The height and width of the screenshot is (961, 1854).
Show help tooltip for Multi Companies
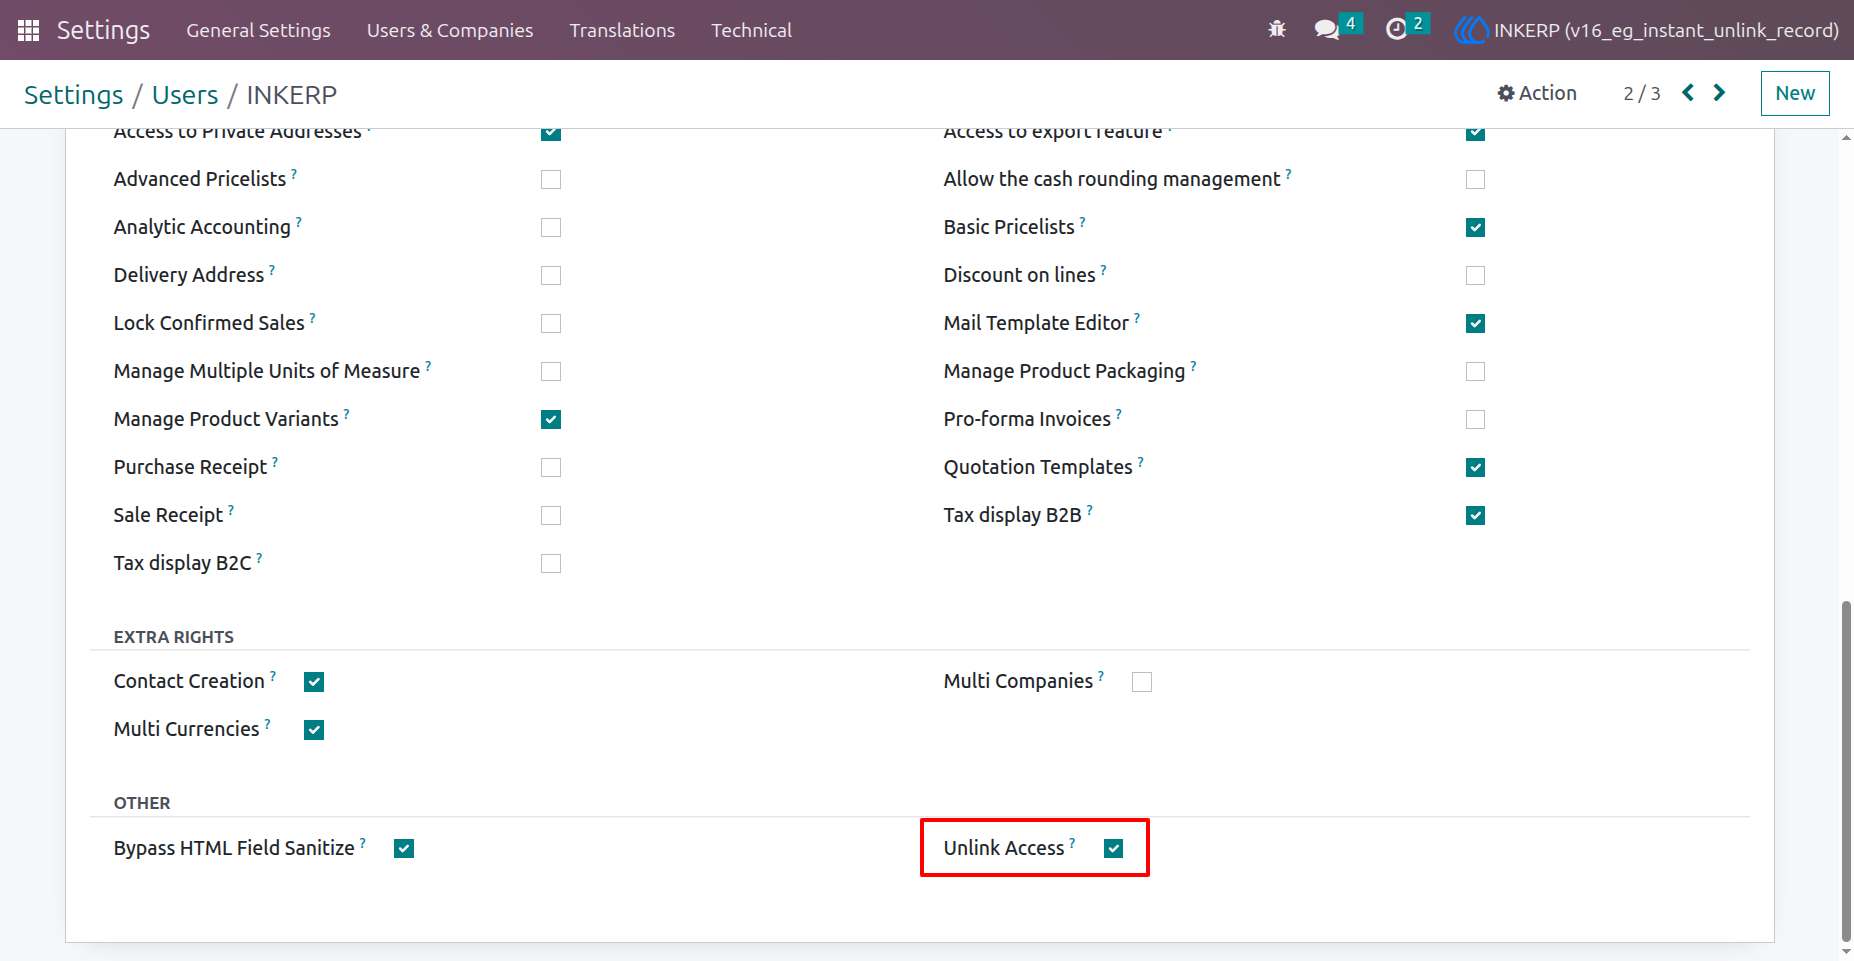(x=1101, y=676)
